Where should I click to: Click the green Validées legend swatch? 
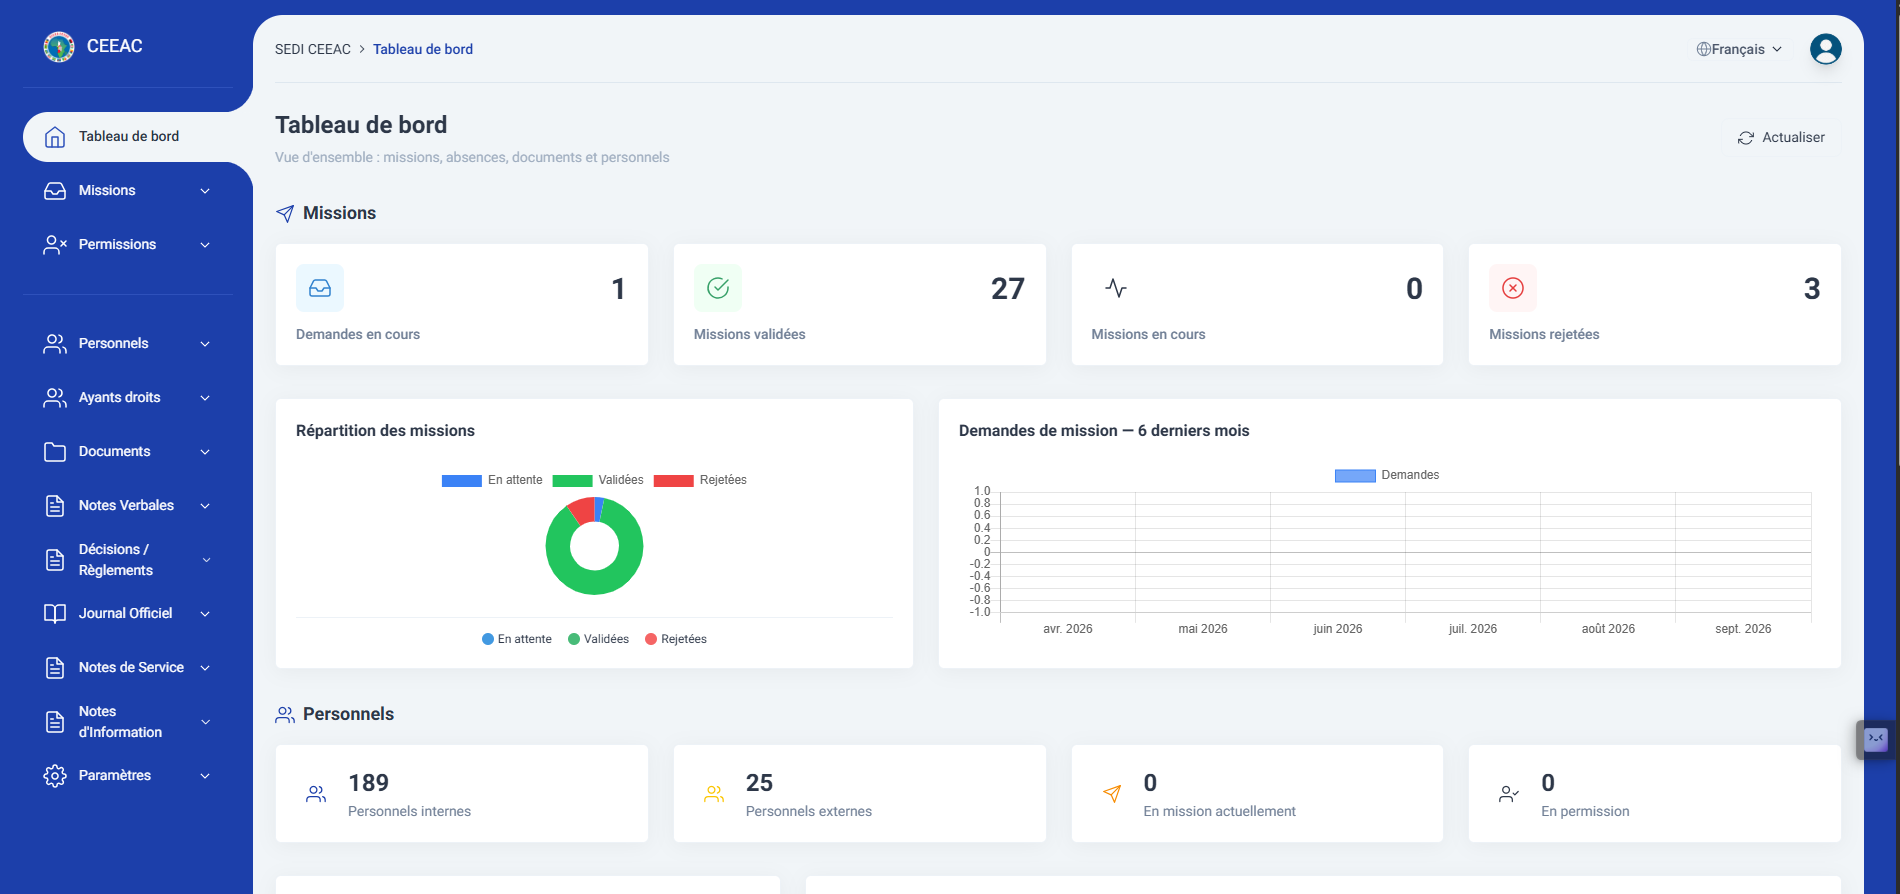coord(572,480)
